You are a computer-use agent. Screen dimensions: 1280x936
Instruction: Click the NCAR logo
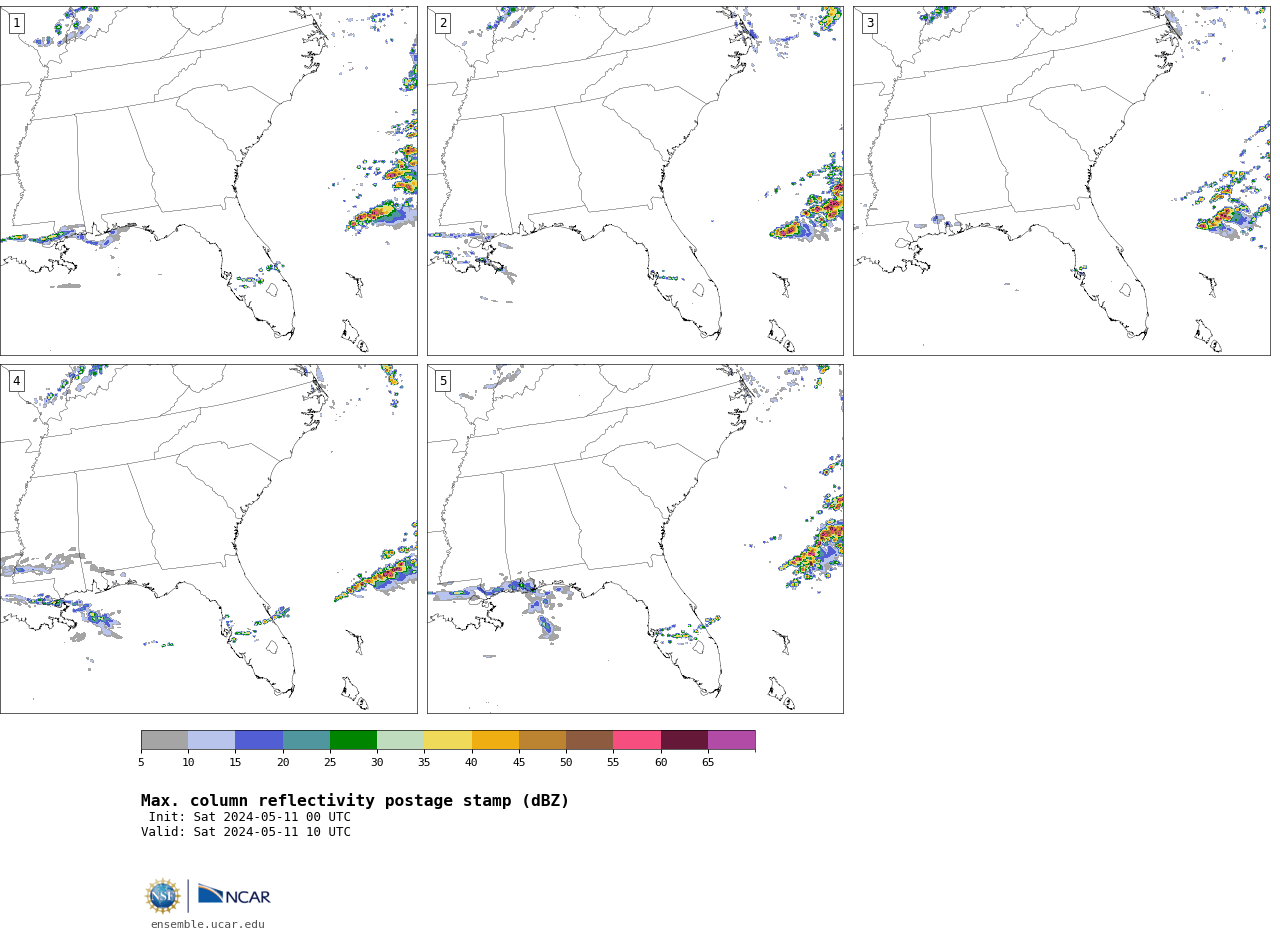tap(234, 895)
